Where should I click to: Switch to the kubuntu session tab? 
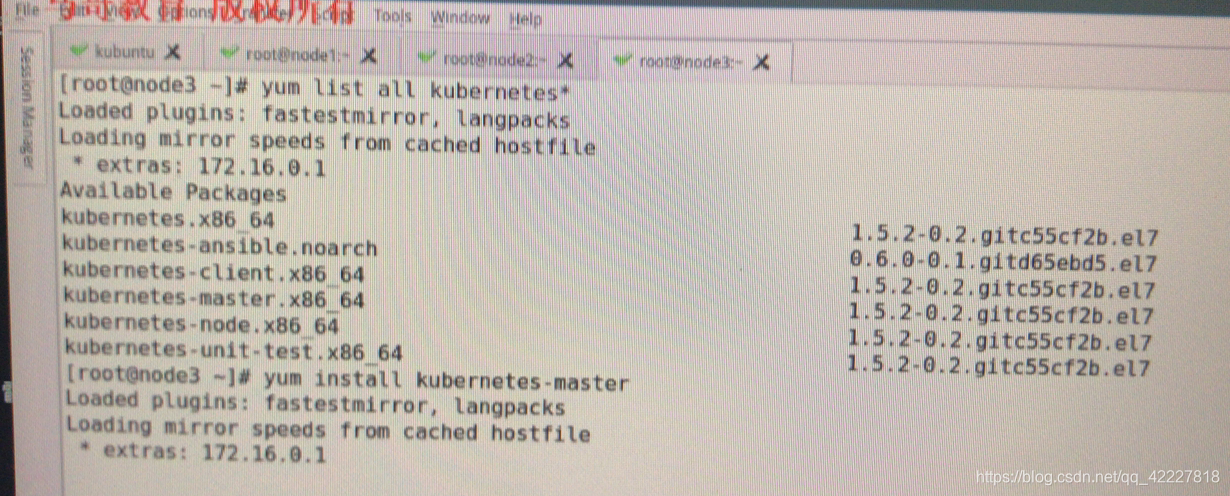125,51
